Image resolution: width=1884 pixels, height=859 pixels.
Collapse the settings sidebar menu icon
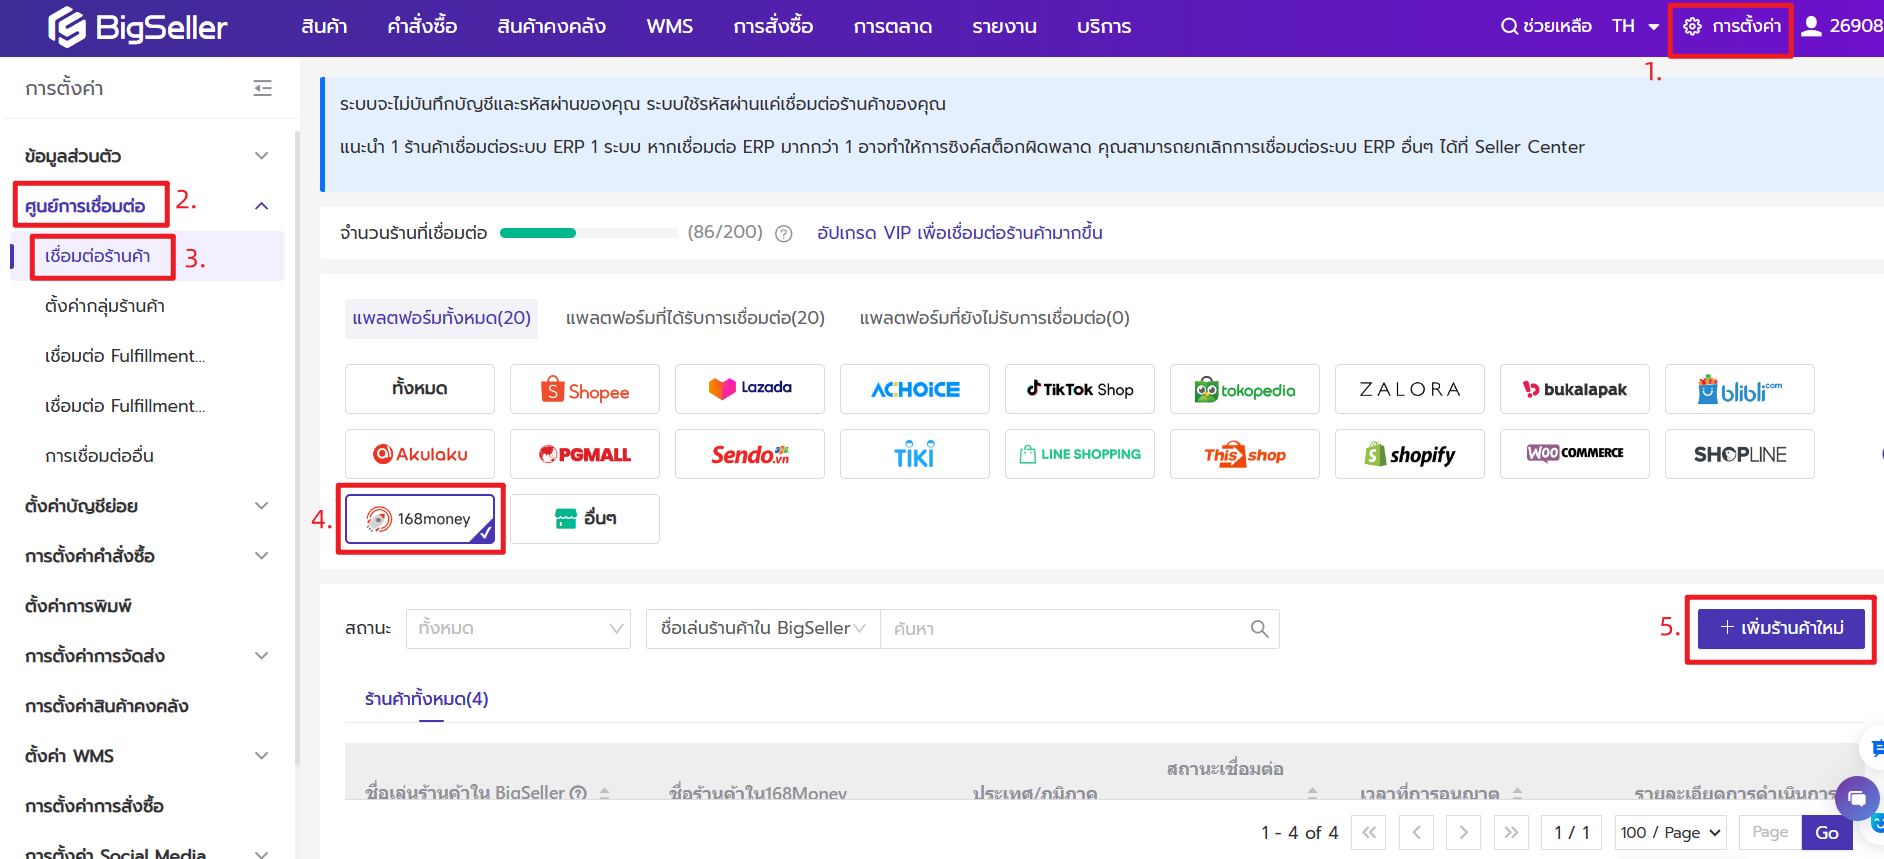coord(262,88)
